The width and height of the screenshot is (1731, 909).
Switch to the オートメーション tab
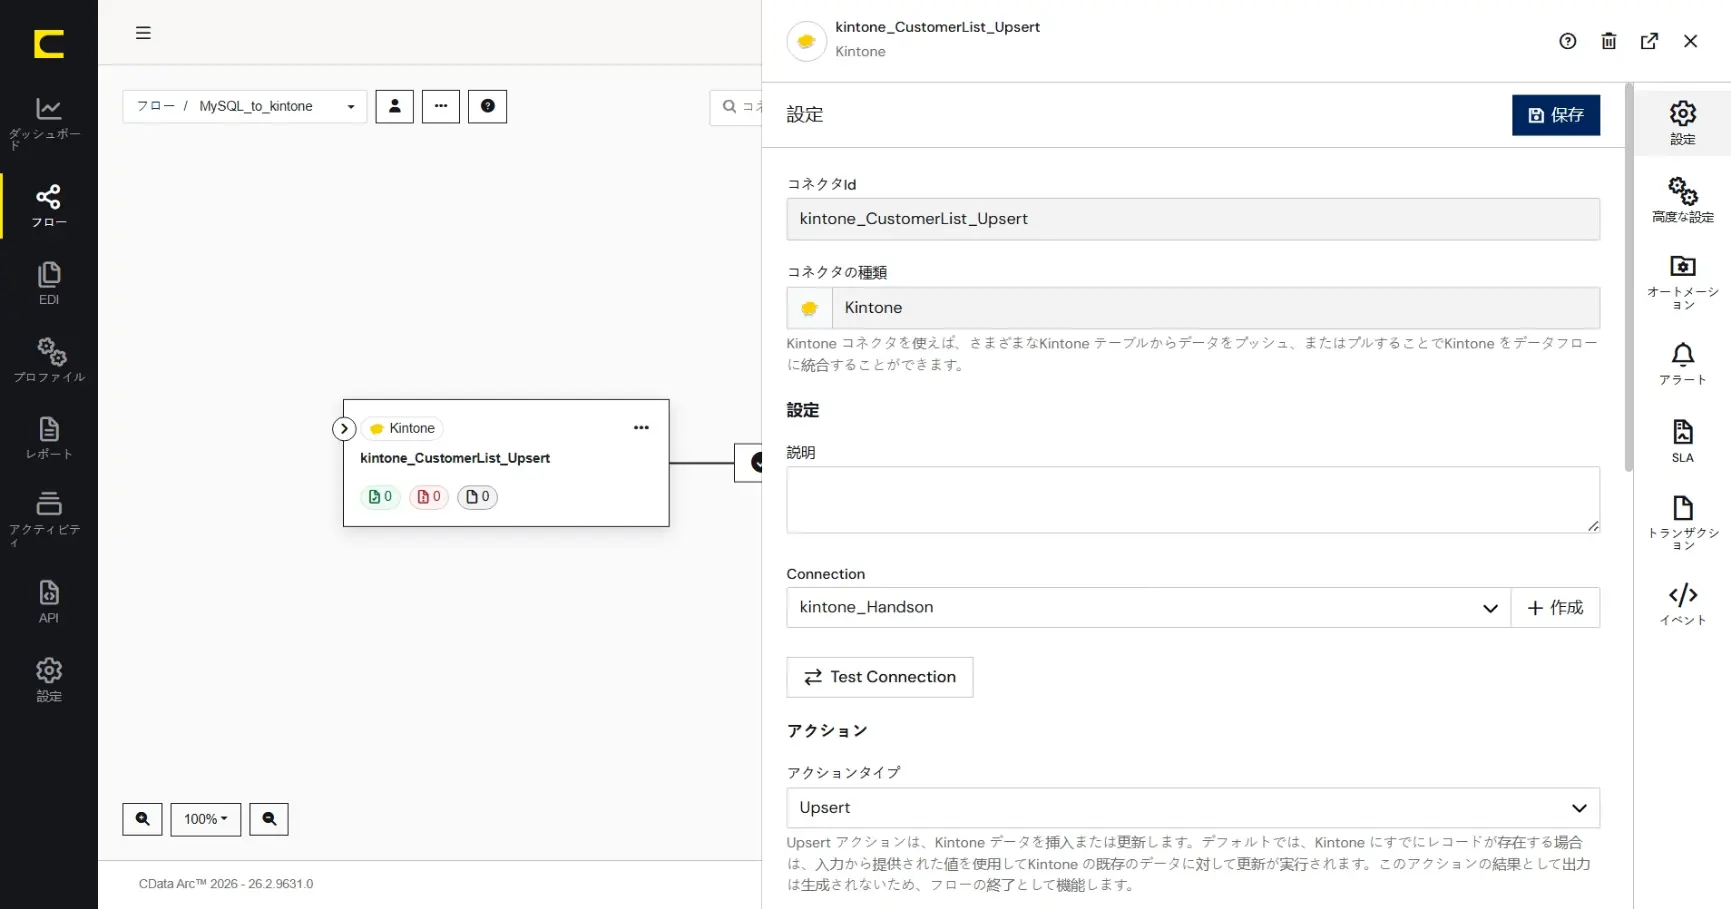(1683, 284)
